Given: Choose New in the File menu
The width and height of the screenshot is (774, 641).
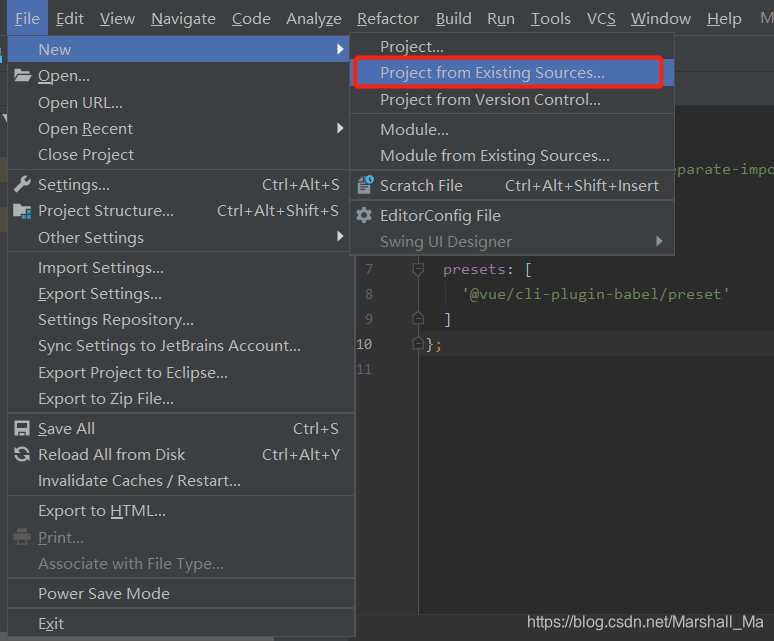Looking at the screenshot, I should coord(179,49).
